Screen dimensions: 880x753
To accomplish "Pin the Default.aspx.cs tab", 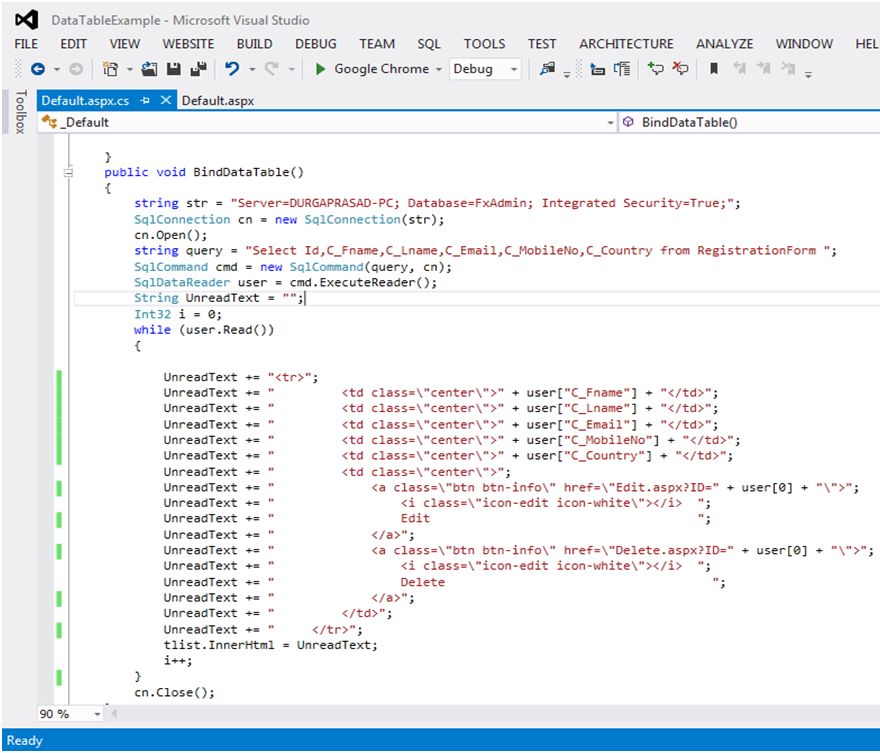I will point(146,100).
